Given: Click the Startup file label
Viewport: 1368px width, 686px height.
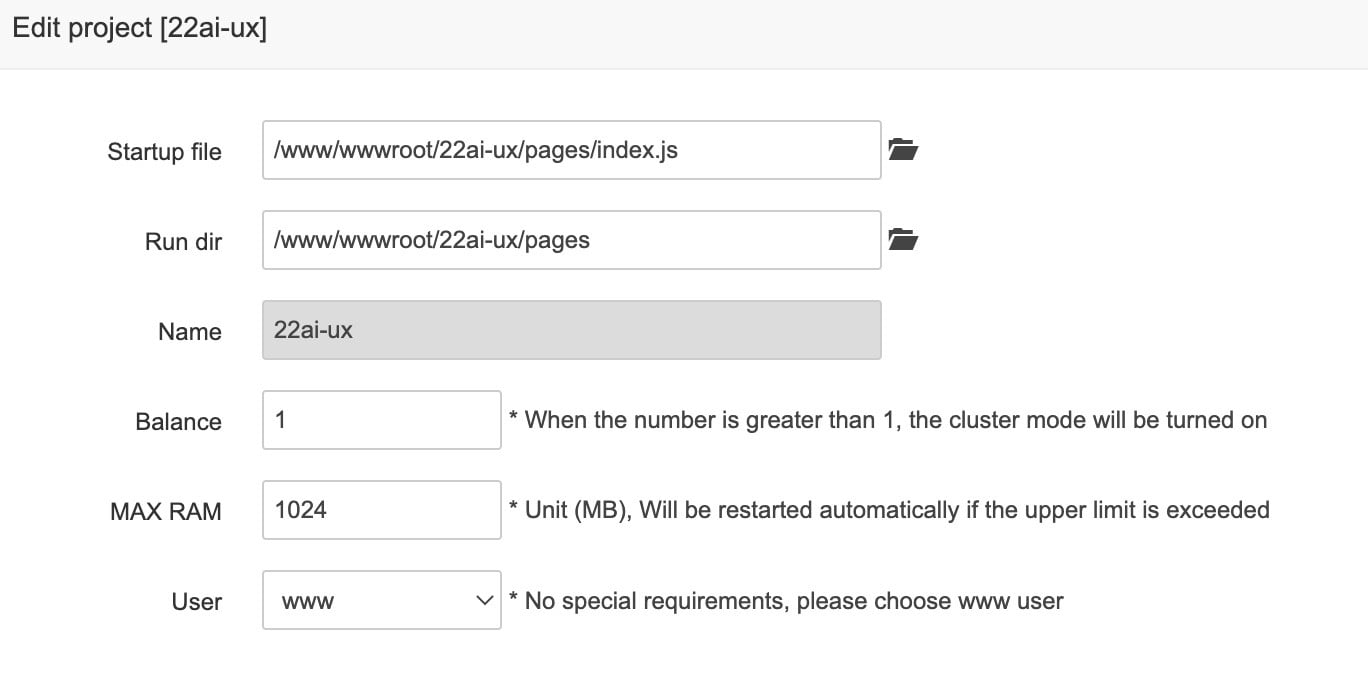Looking at the screenshot, I should (x=164, y=152).
